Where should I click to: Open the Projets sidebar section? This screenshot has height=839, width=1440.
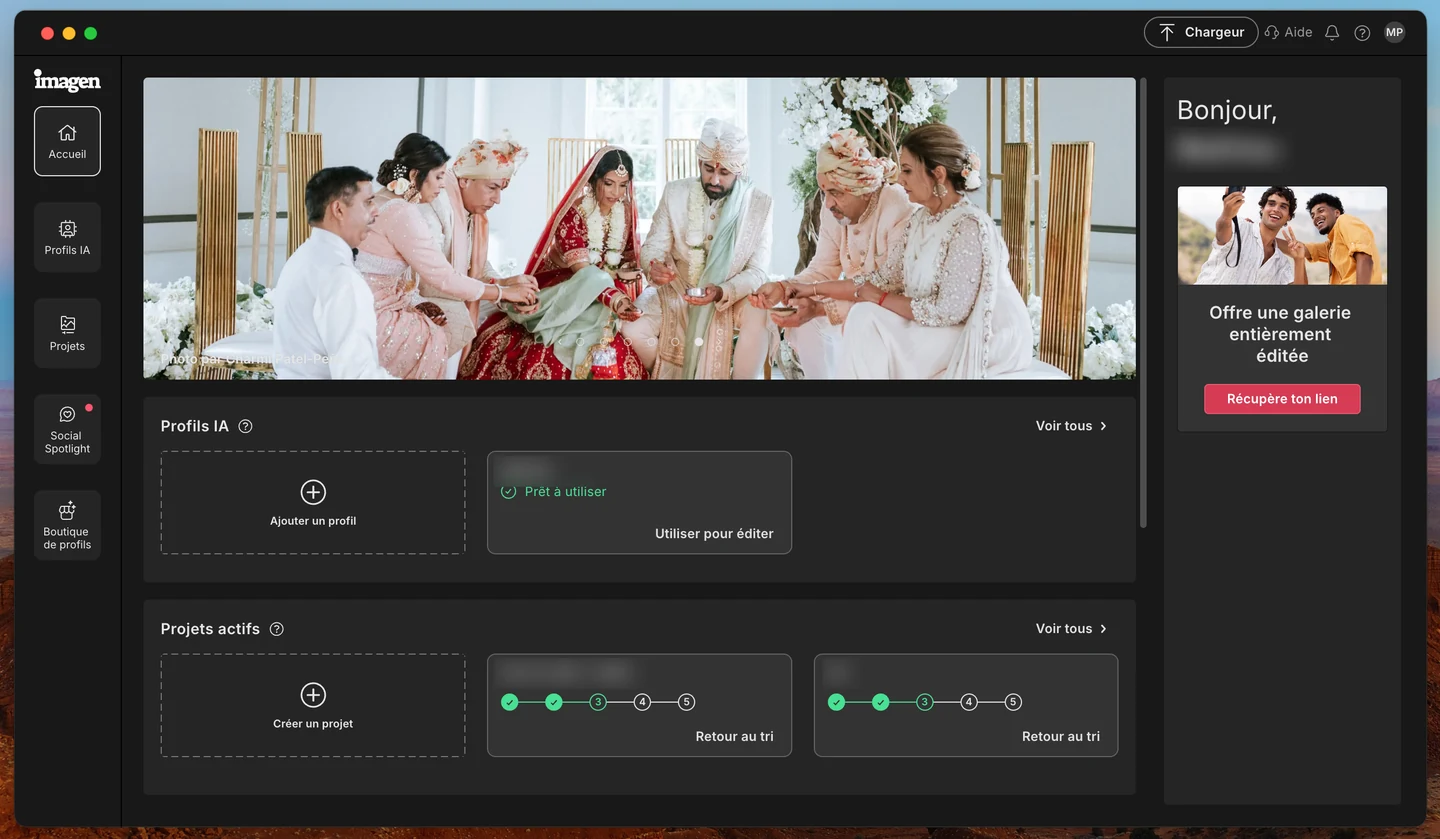67,333
